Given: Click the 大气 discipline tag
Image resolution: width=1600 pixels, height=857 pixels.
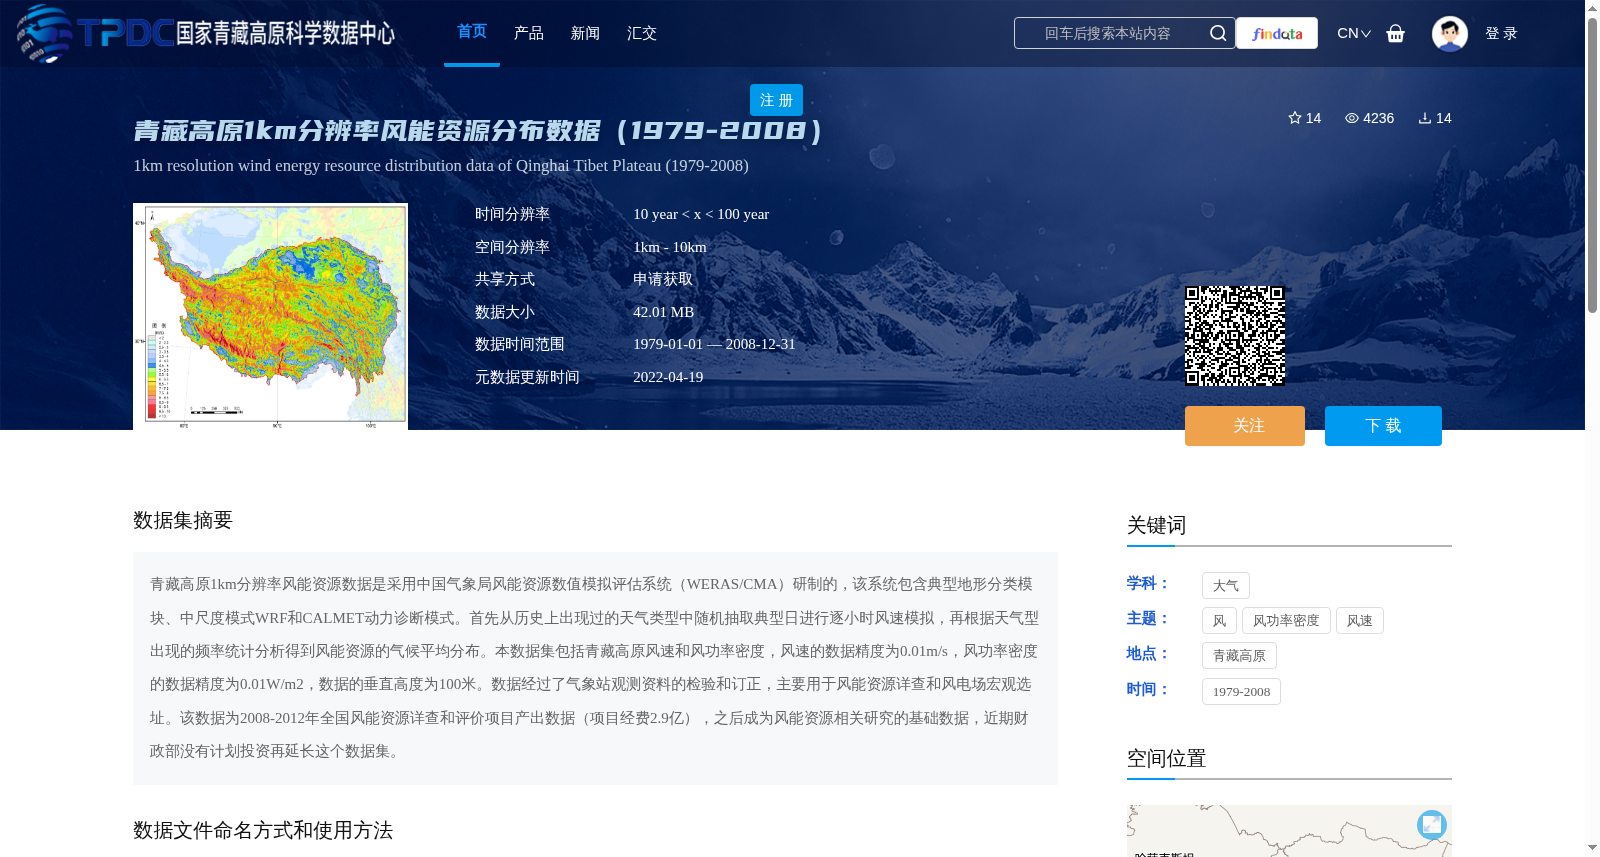Looking at the screenshot, I should coord(1226,586).
